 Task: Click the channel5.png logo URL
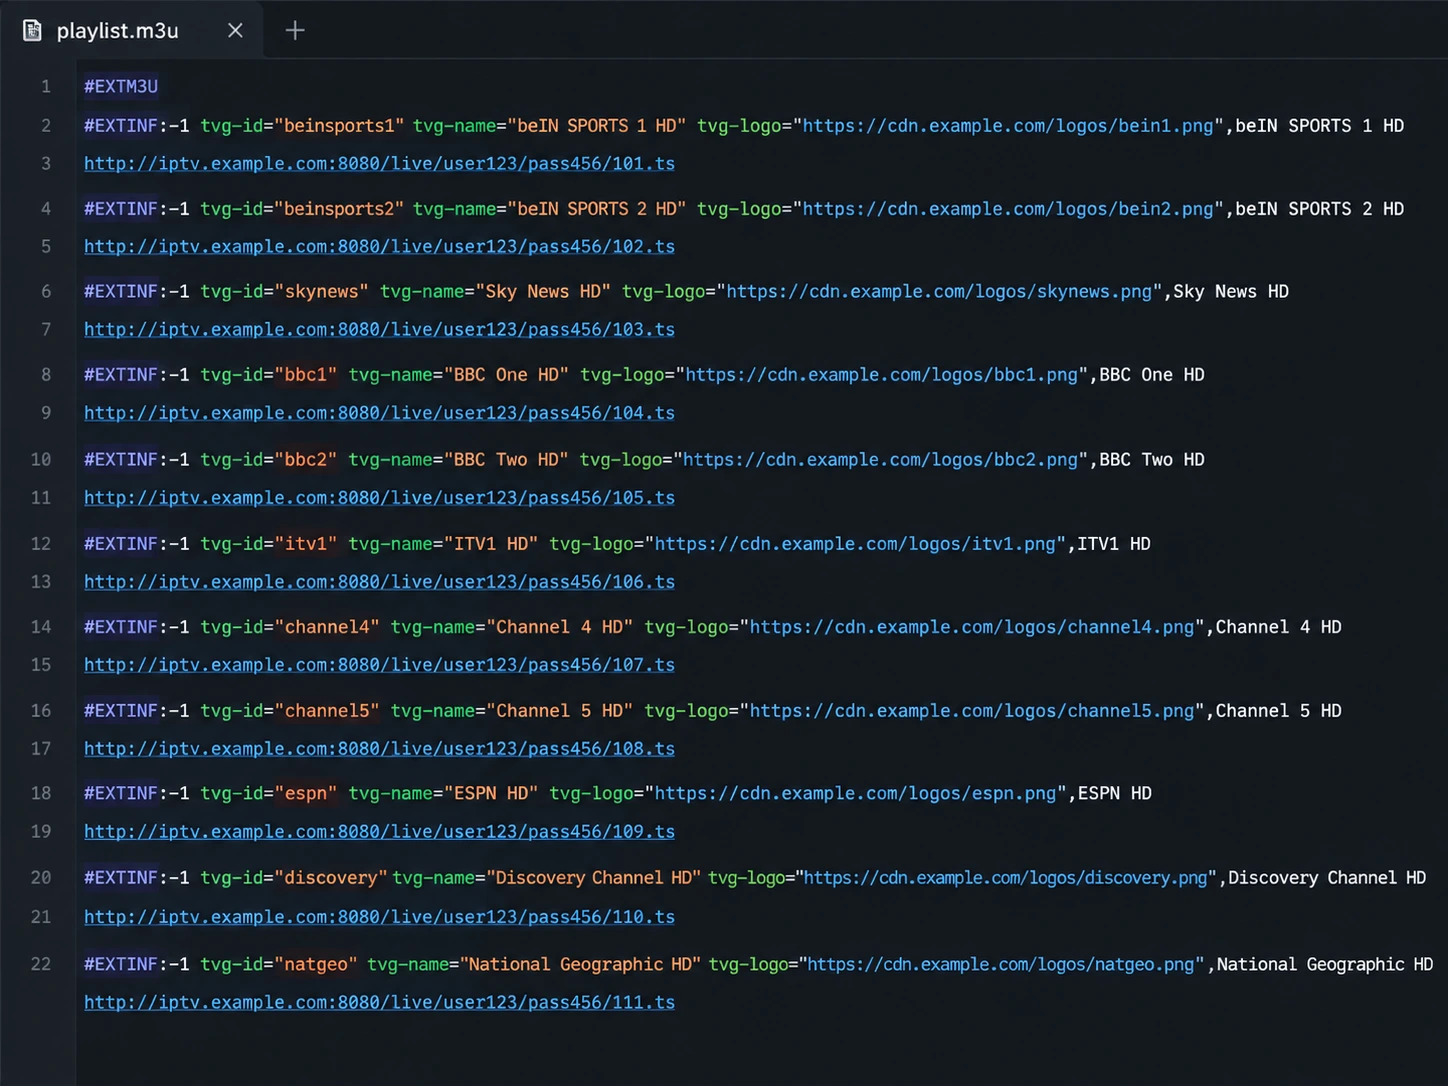pyautogui.click(x=972, y=710)
